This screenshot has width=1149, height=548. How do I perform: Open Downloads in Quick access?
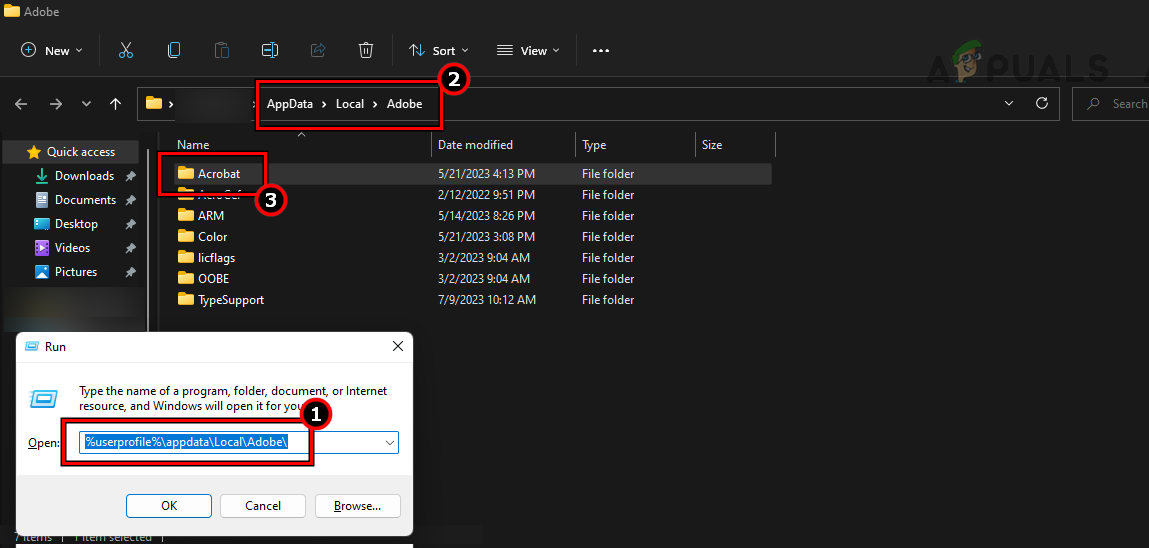[84, 176]
